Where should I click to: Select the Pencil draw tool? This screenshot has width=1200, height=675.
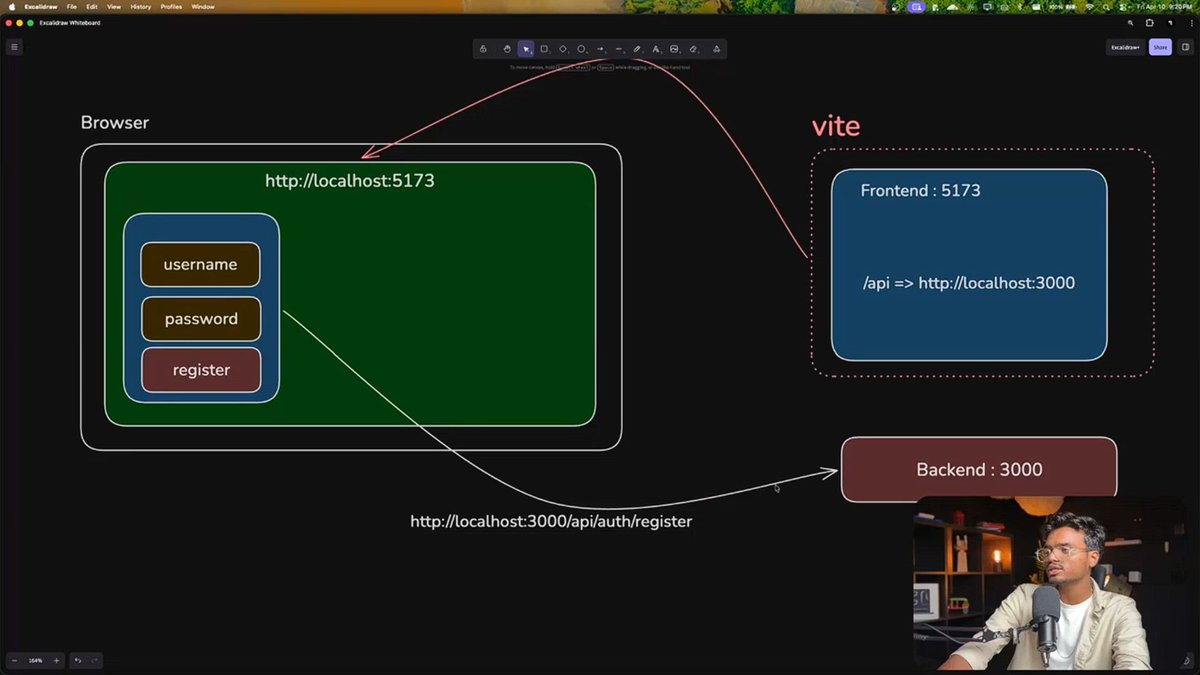pos(637,49)
